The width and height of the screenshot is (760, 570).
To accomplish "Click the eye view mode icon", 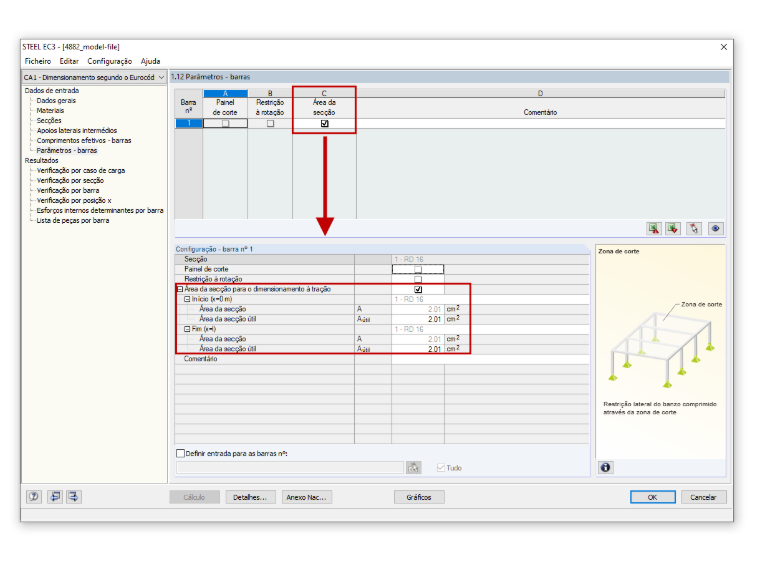I will pos(715,228).
